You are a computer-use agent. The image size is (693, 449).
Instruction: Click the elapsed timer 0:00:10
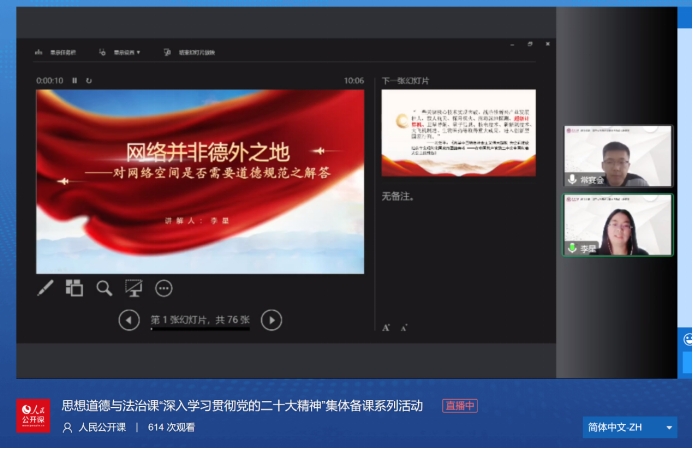[50, 80]
